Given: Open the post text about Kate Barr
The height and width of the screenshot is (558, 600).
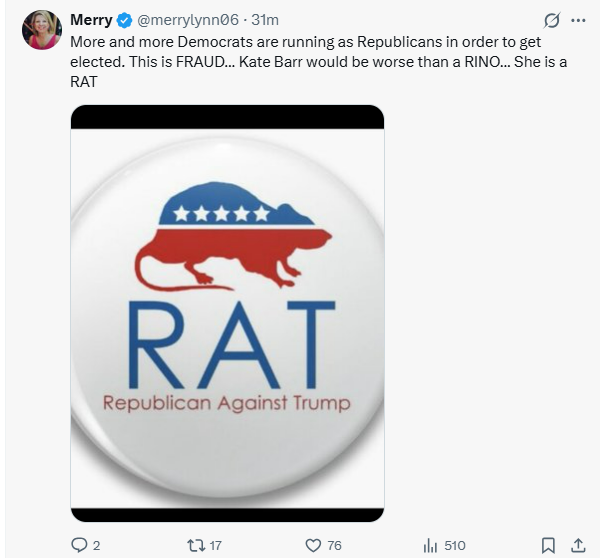Looking at the screenshot, I should [300, 62].
